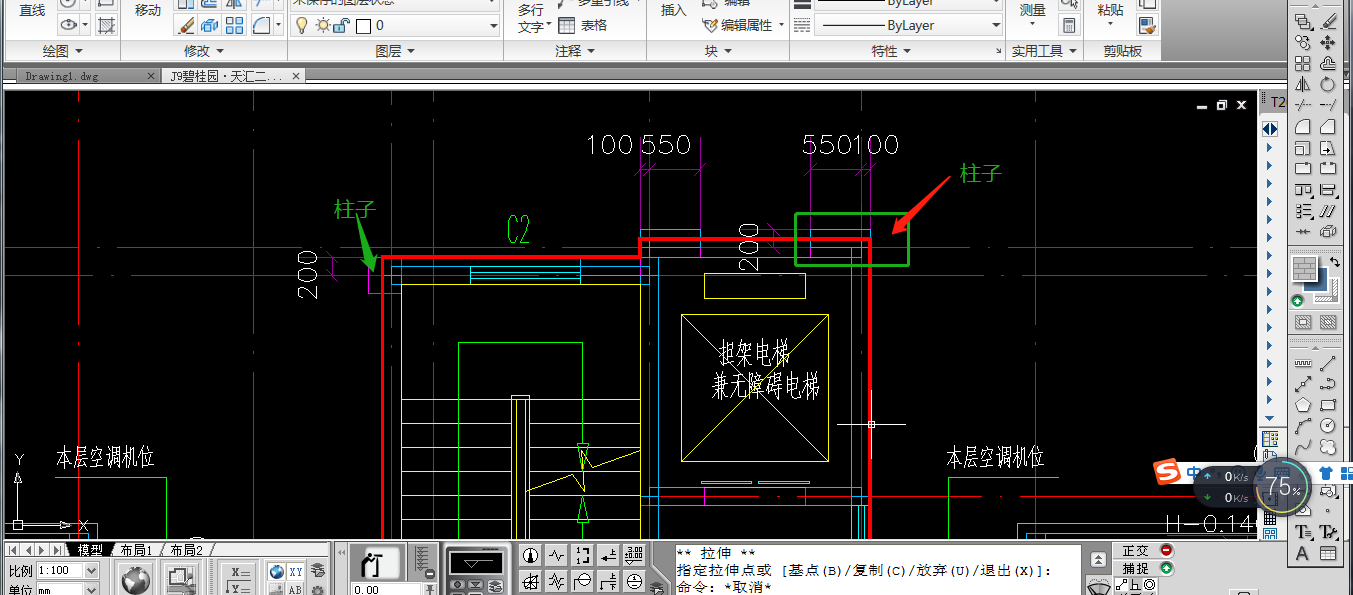The height and width of the screenshot is (595, 1353).
Task: Click the 75% network speed widget
Action: 1280,488
